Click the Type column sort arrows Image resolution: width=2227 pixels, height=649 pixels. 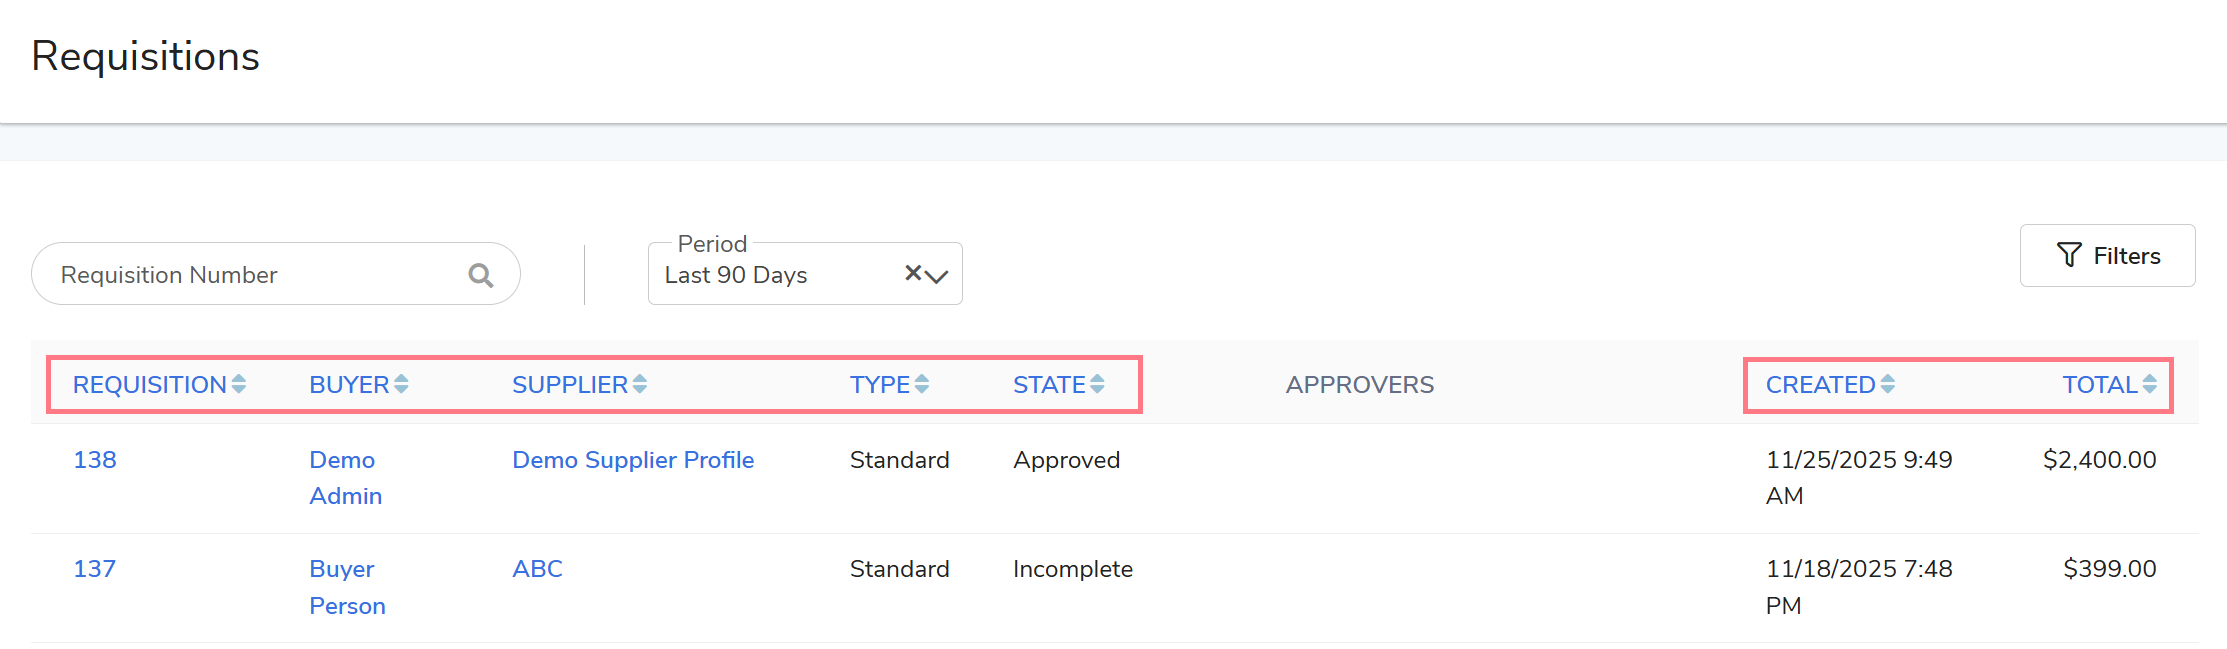click(x=922, y=384)
